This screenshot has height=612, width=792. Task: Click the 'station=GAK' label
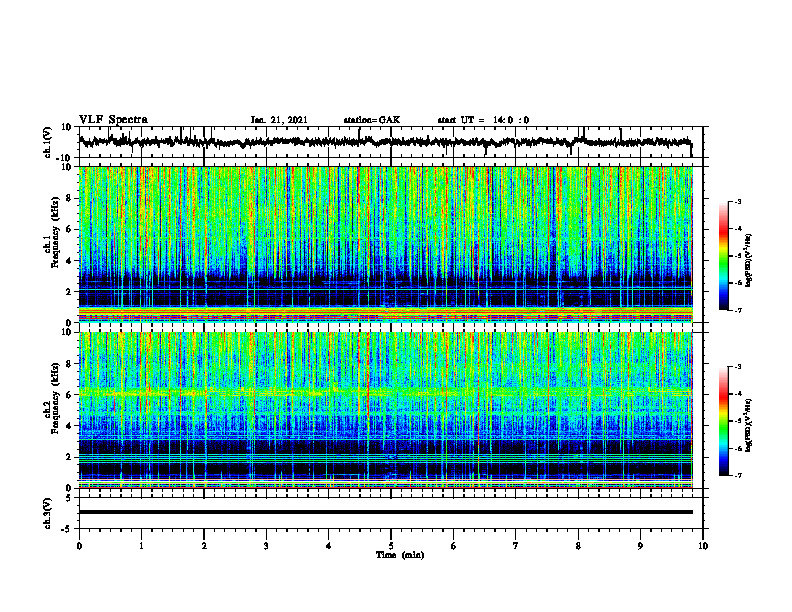point(372,120)
